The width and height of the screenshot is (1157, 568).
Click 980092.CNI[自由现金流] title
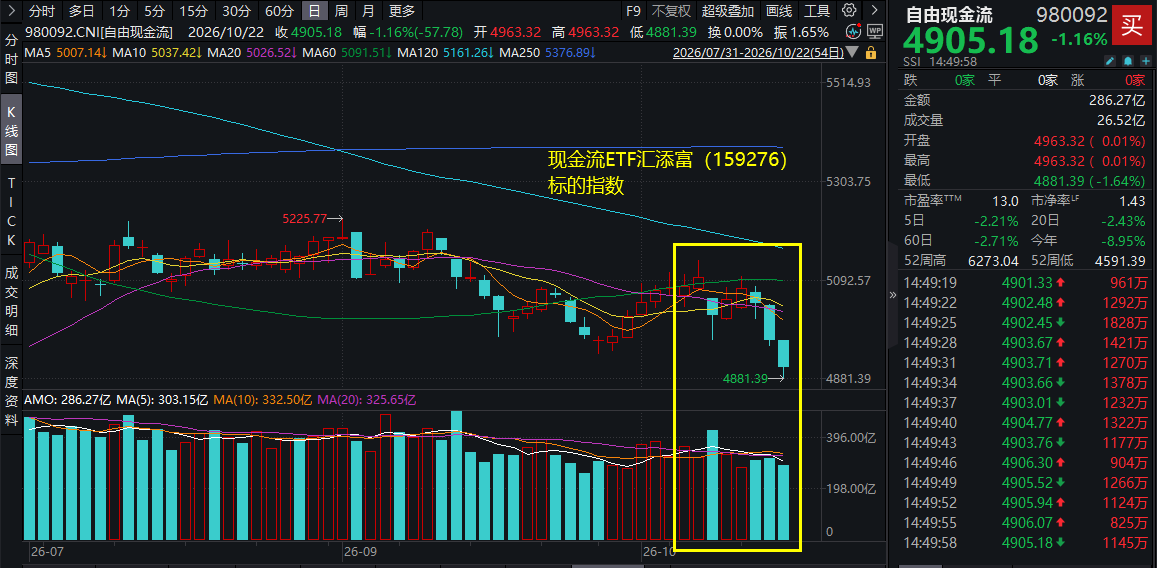98,32
